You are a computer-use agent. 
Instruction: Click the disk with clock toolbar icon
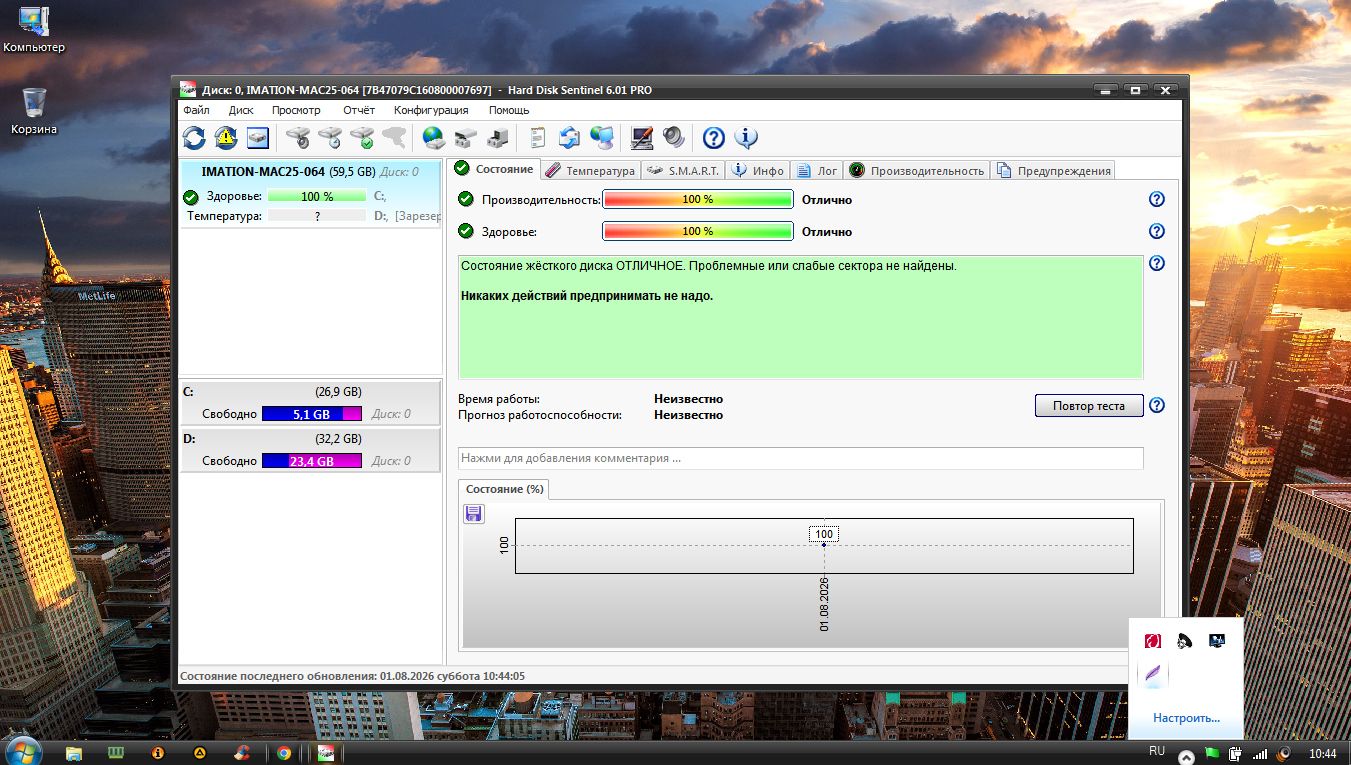[x=330, y=138]
